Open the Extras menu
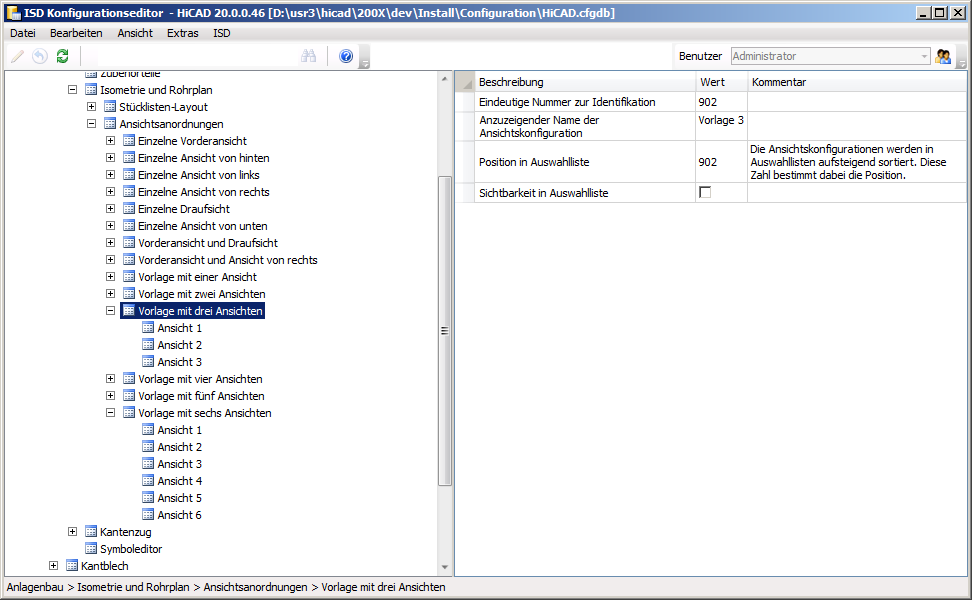This screenshot has width=972, height=600. 182,33
